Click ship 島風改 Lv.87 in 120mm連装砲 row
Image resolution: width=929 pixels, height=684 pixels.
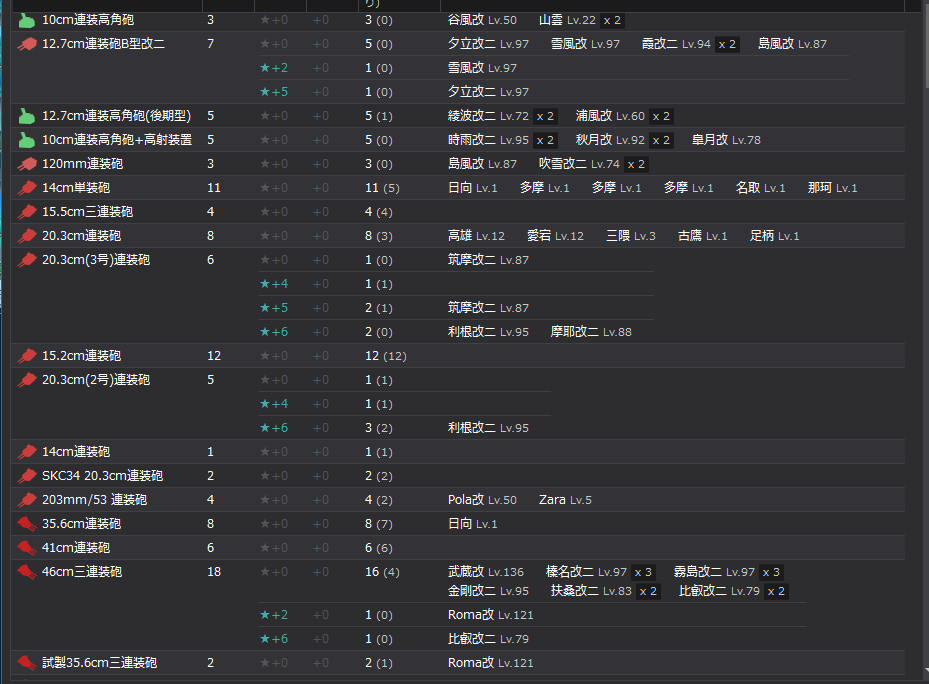[482, 164]
